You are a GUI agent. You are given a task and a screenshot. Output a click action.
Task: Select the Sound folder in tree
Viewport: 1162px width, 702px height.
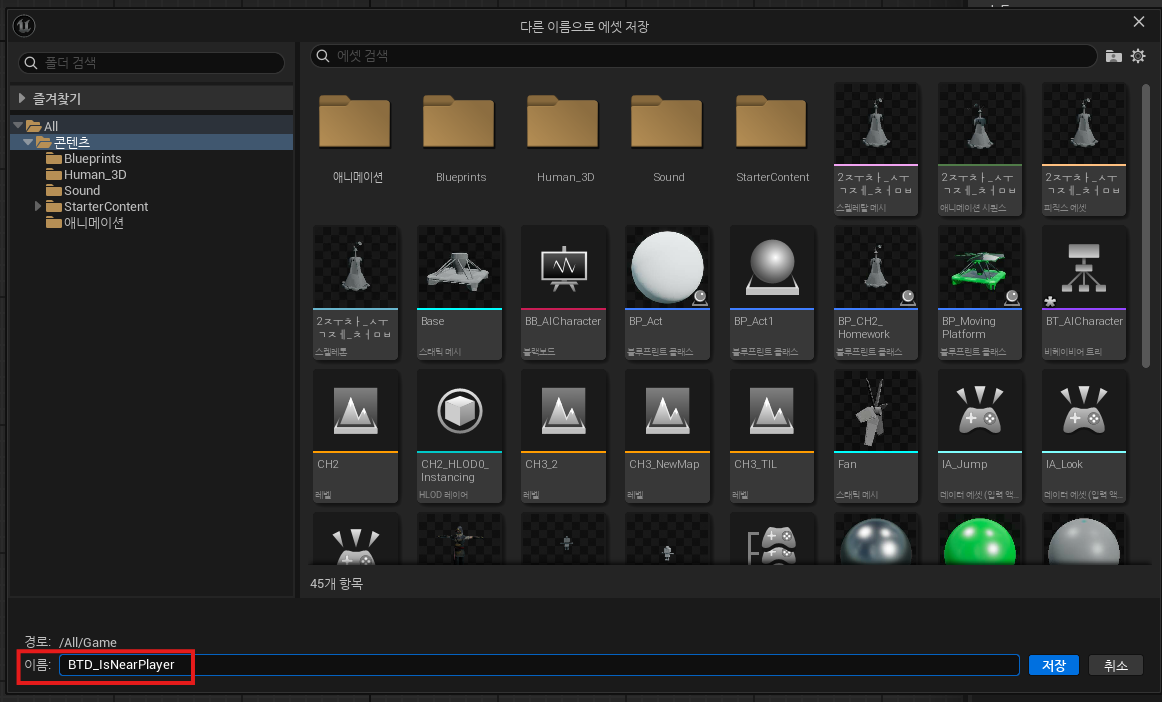point(82,191)
